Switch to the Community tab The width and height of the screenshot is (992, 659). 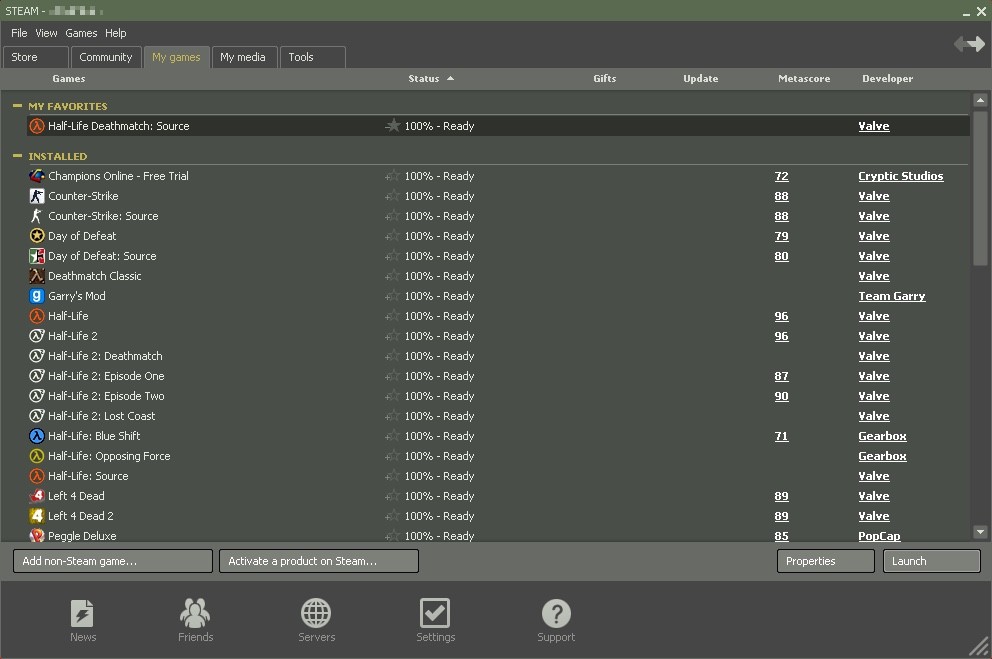coord(106,57)
